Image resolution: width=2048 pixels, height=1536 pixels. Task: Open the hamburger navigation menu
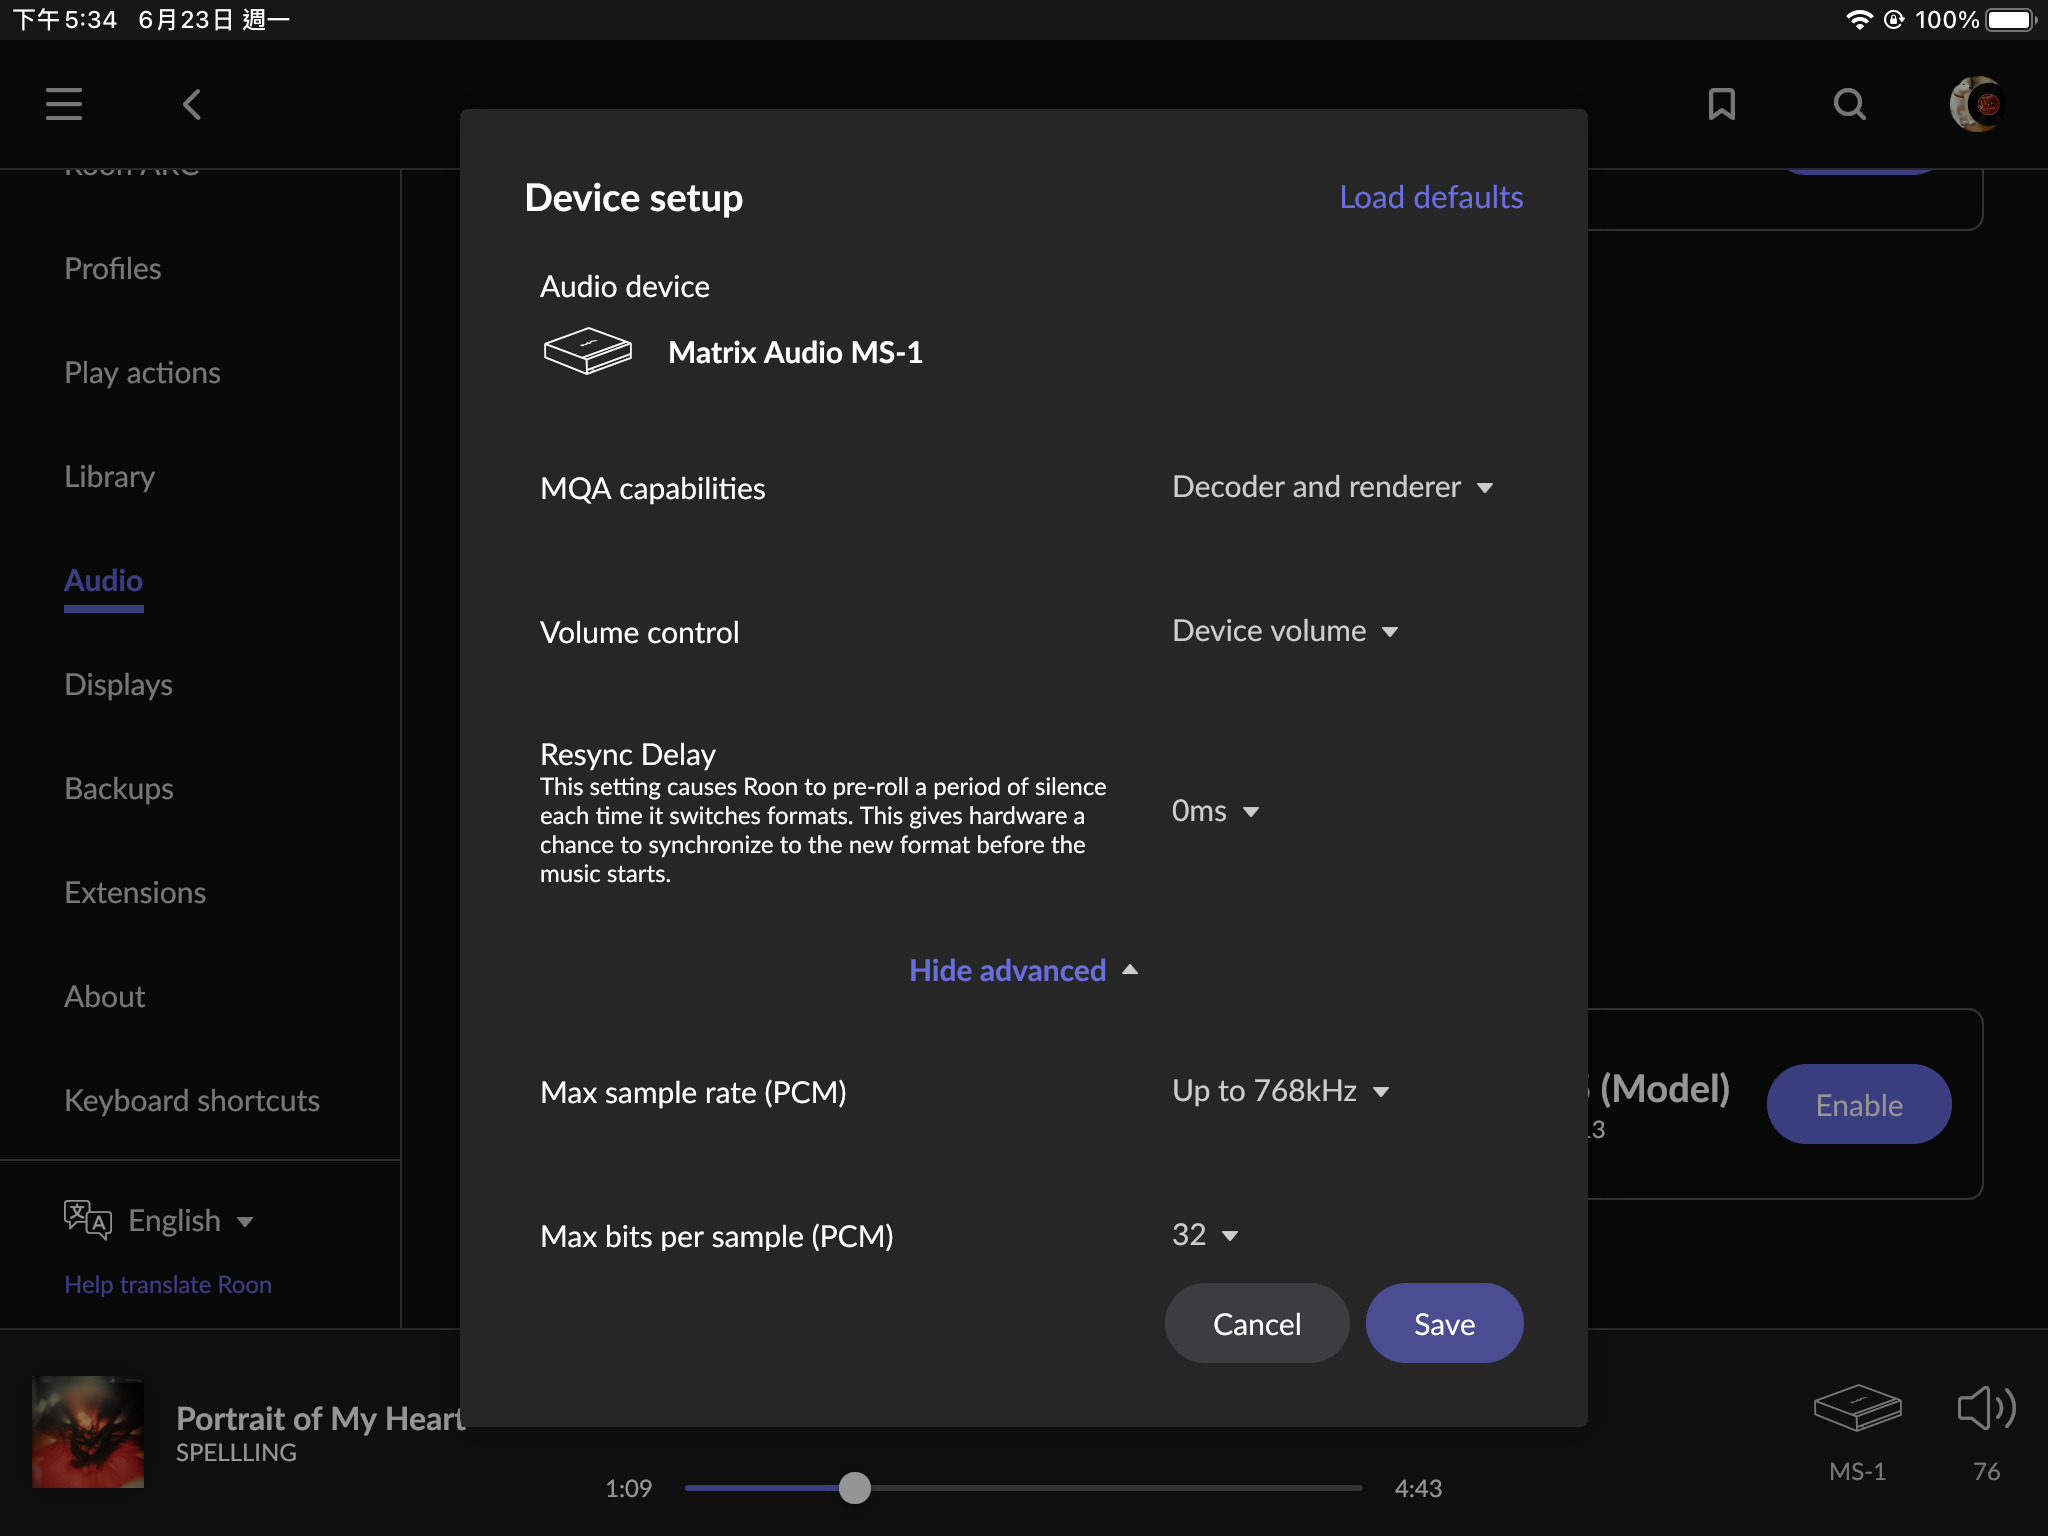(x=64, y=104)
